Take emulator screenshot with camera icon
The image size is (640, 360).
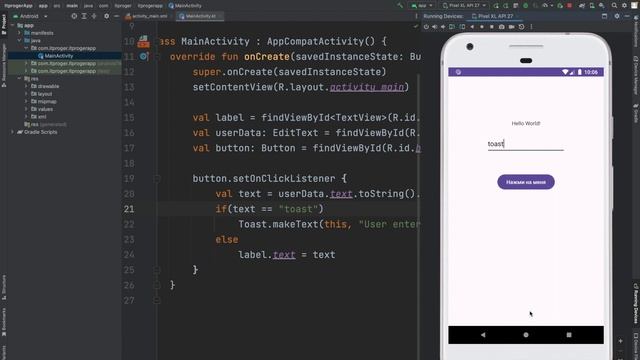coord(502,27)
